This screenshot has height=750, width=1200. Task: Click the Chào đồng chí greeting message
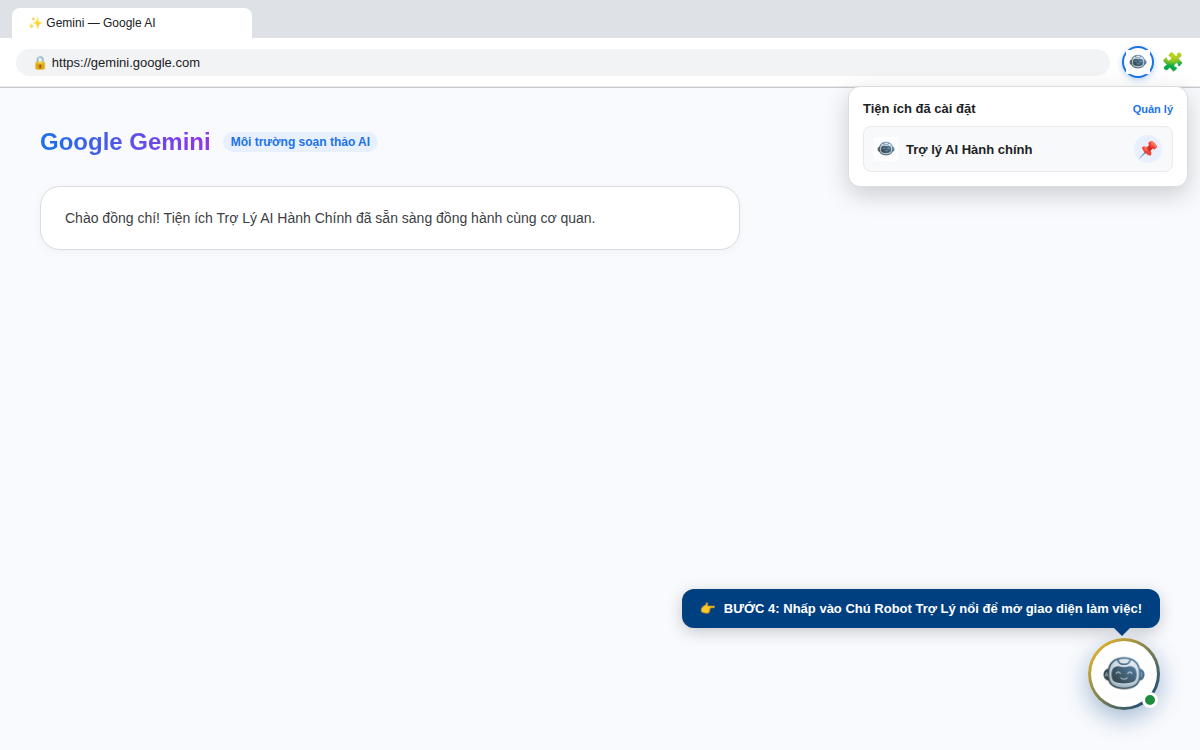390,218
